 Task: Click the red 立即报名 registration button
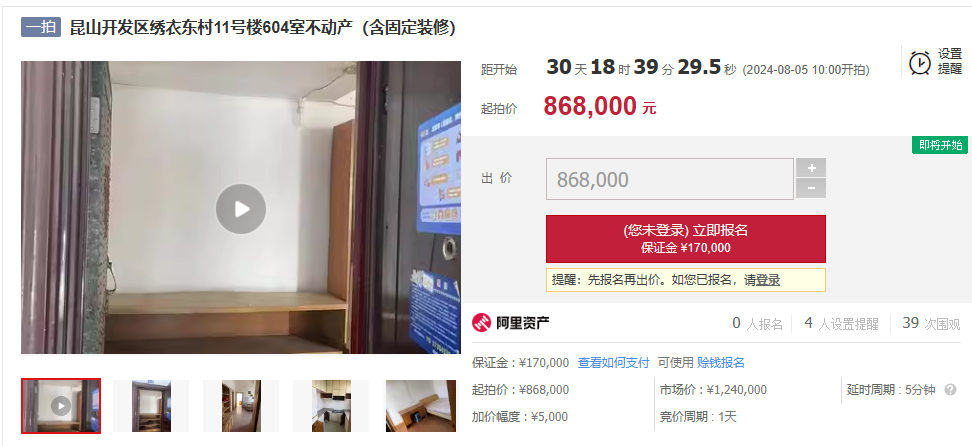click(686, 239)
